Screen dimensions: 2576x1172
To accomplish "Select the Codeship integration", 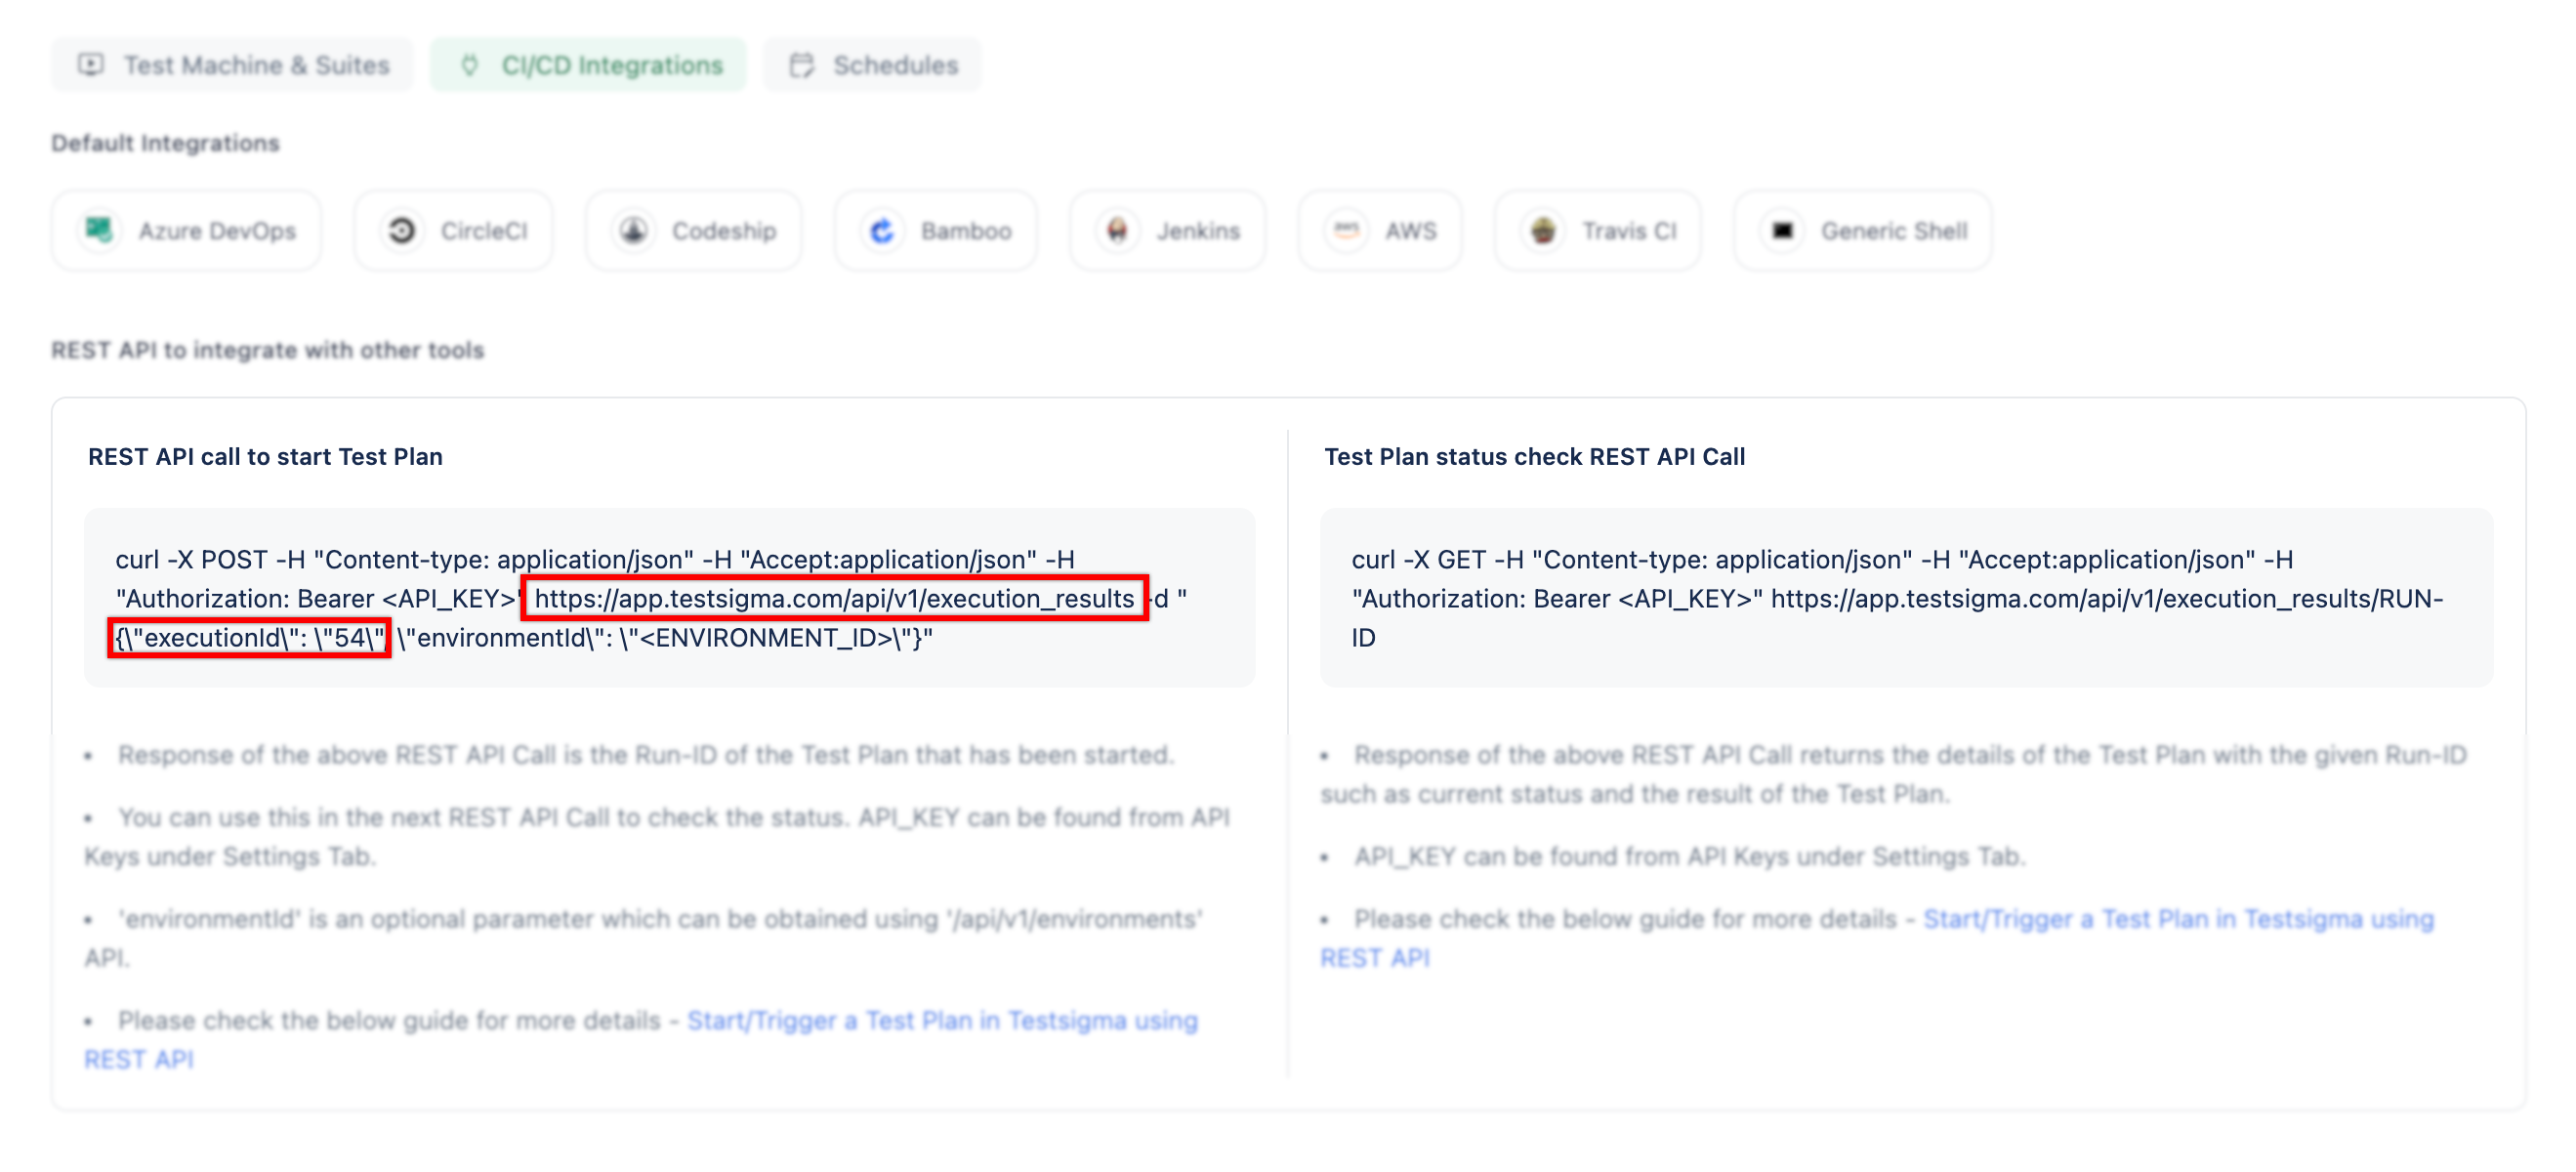I will pyautogui.click(x=694, y=231).
